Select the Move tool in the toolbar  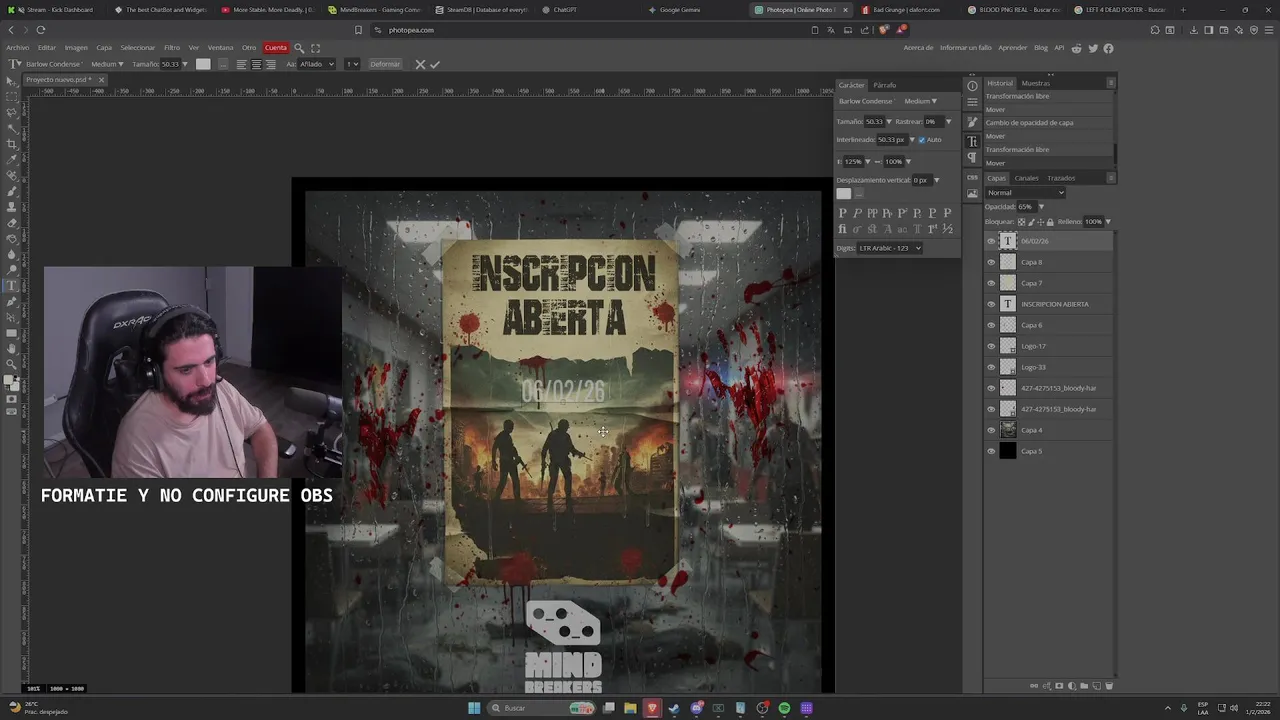tap(12, 80)
